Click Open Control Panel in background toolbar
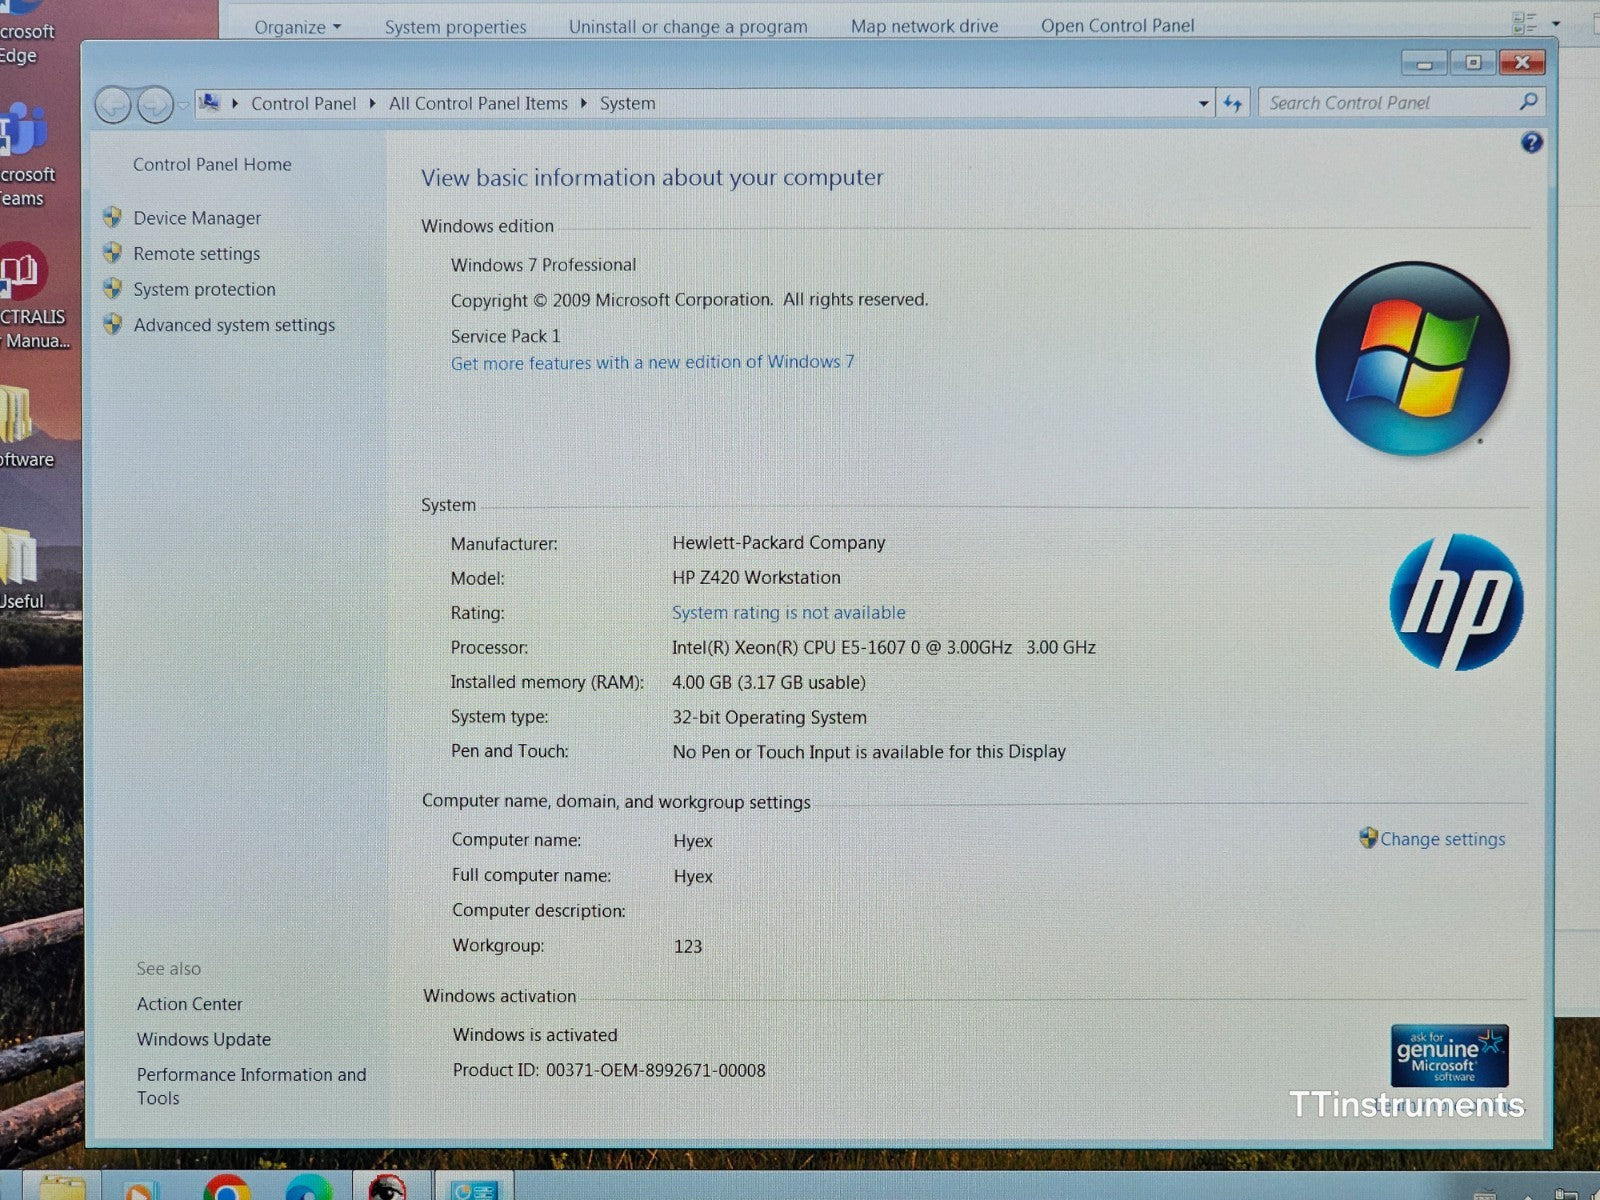This screenshot has width=1600, height=1200. [x=1117, y=25]
